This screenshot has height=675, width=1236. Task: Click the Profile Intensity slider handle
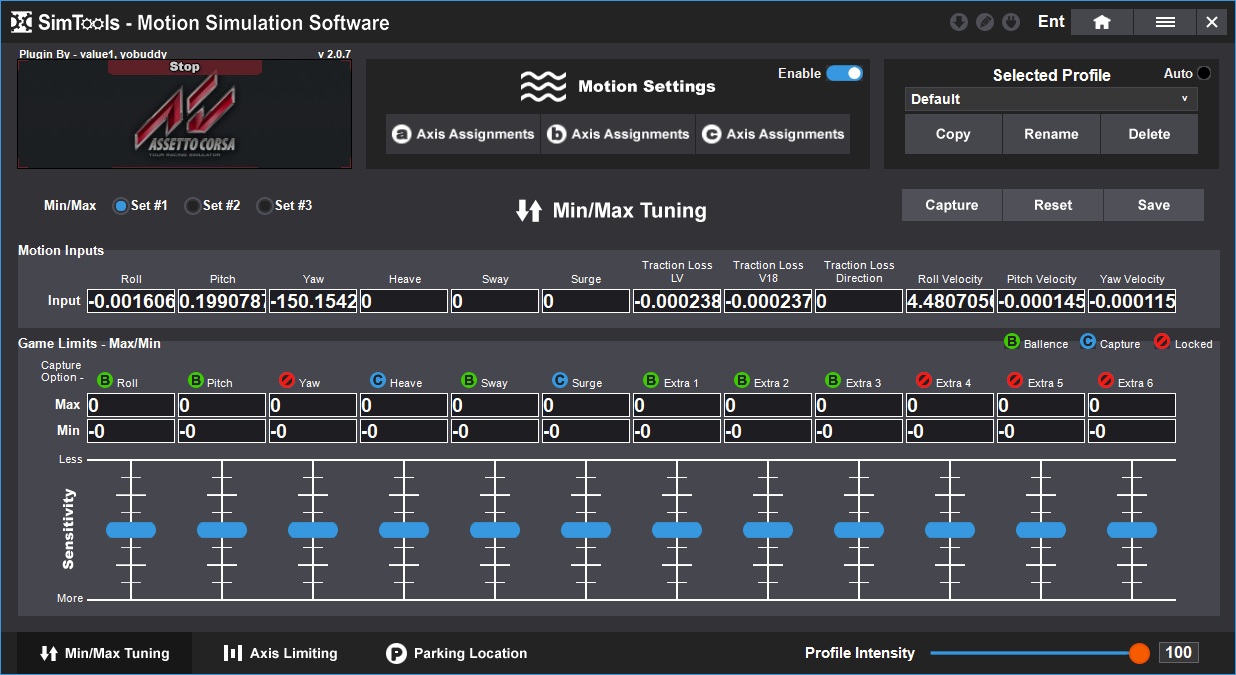(x=1139, y=653)
